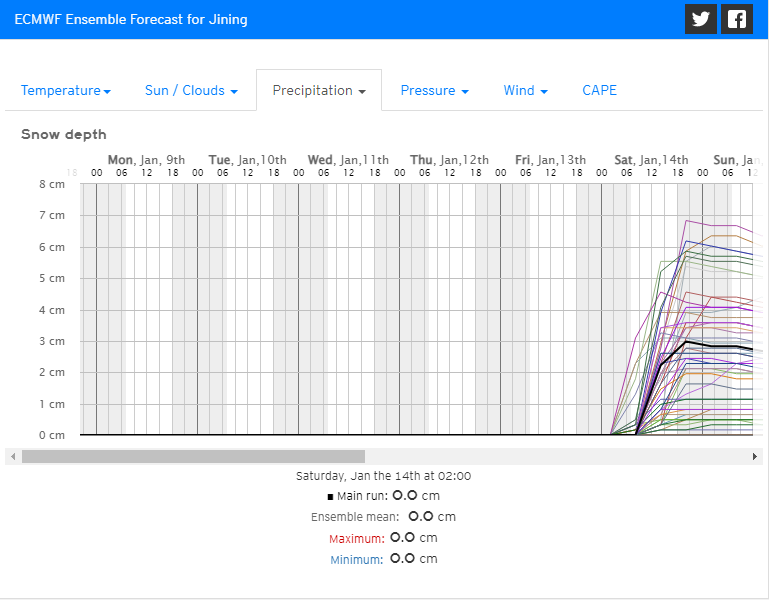This screenshot has width=769, height=600.
Task: Open the Sun / Clouds dropdown tab
Action: pos(191,90)
